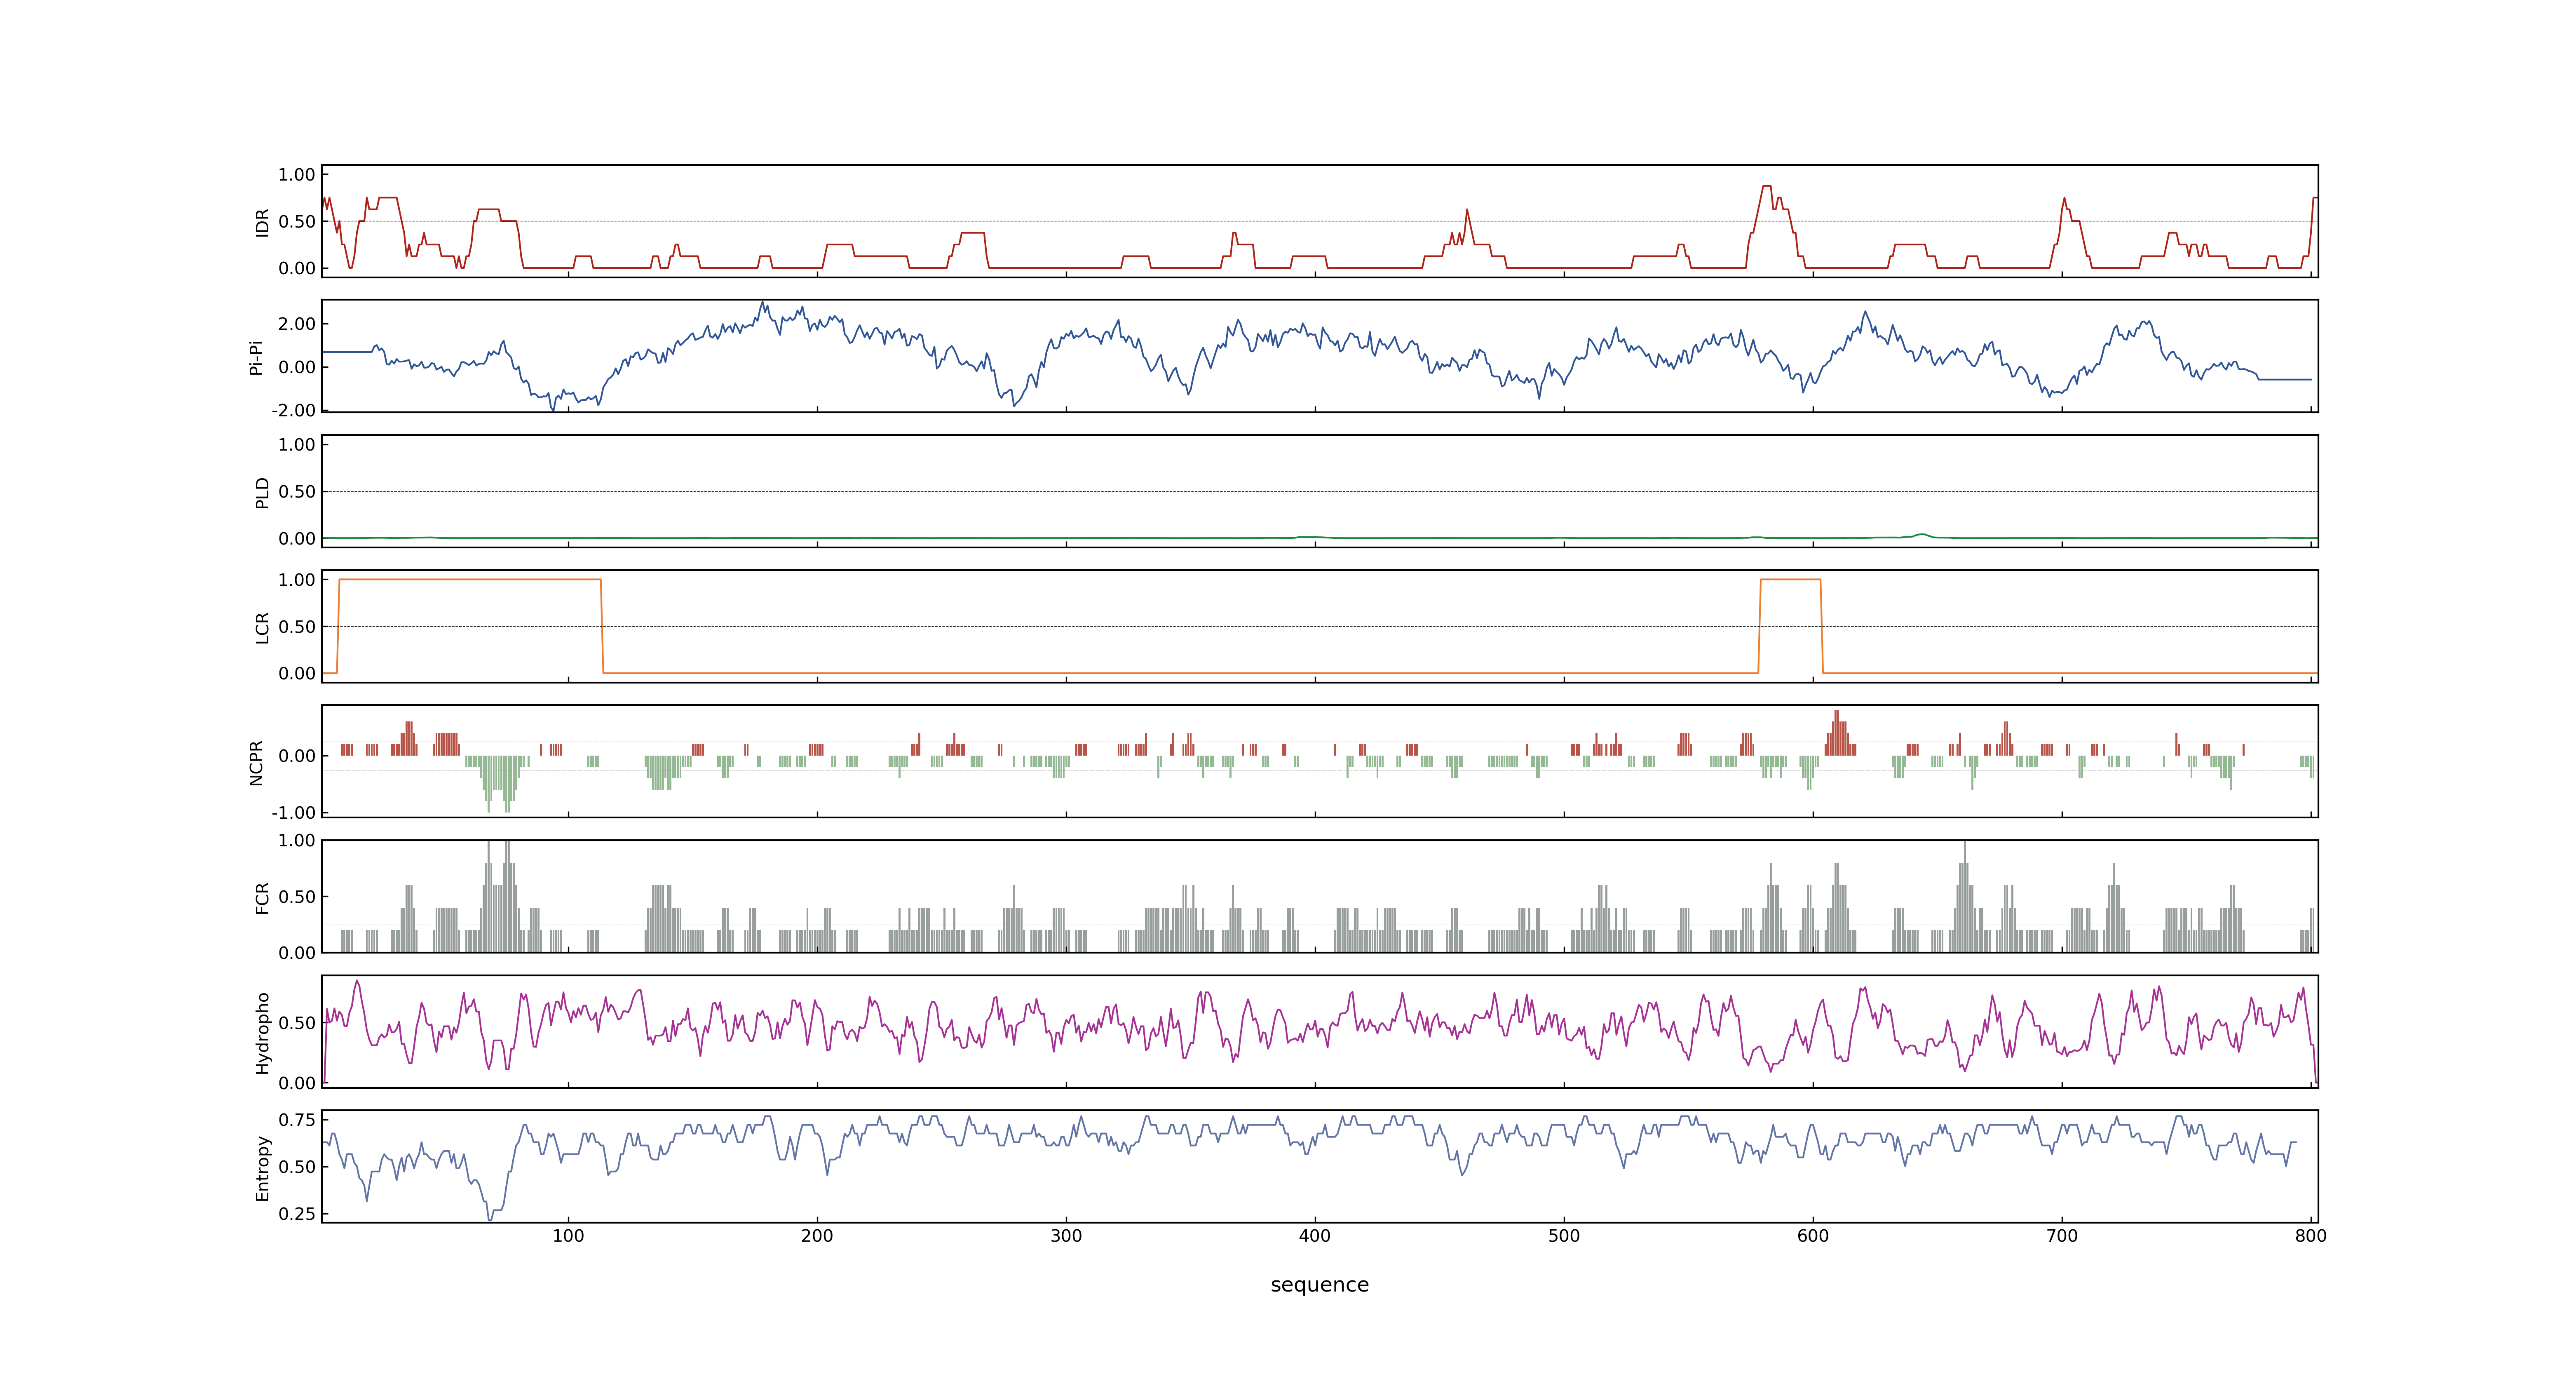This screenshot has width=2576, height=1374.
Task: Click the 0.00 tick on NCPR axis
Action: (x=297, y=756)
